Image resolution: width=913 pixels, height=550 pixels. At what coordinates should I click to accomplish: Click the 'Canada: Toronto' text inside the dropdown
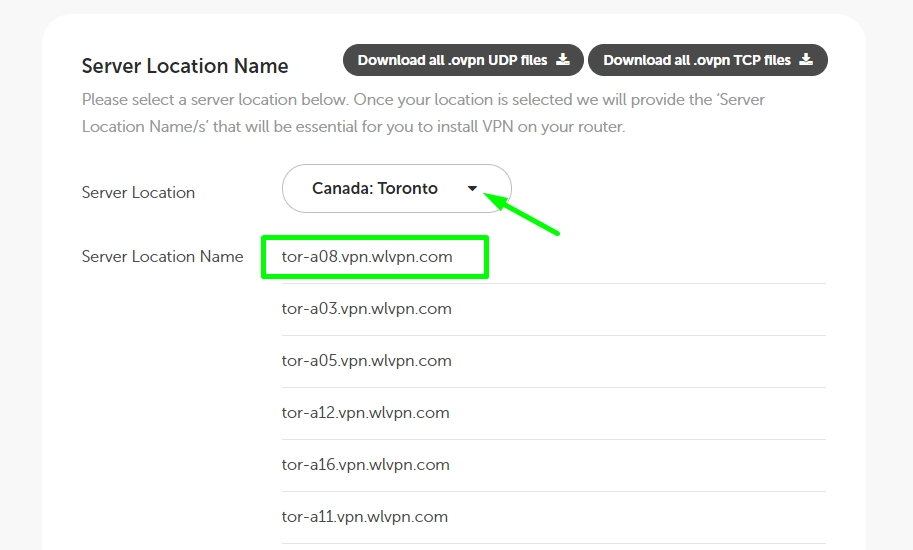tap(375, 188)
